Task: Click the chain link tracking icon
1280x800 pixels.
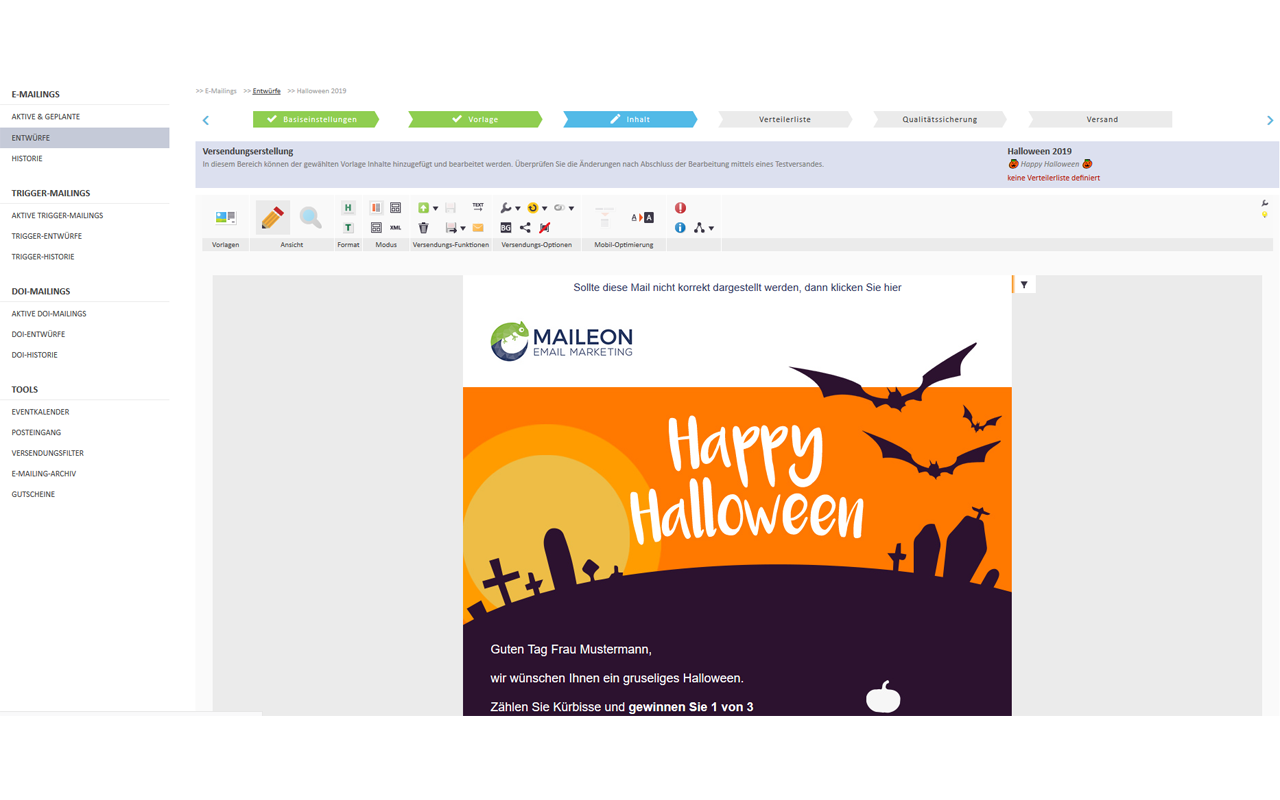Action: point(559,208)
